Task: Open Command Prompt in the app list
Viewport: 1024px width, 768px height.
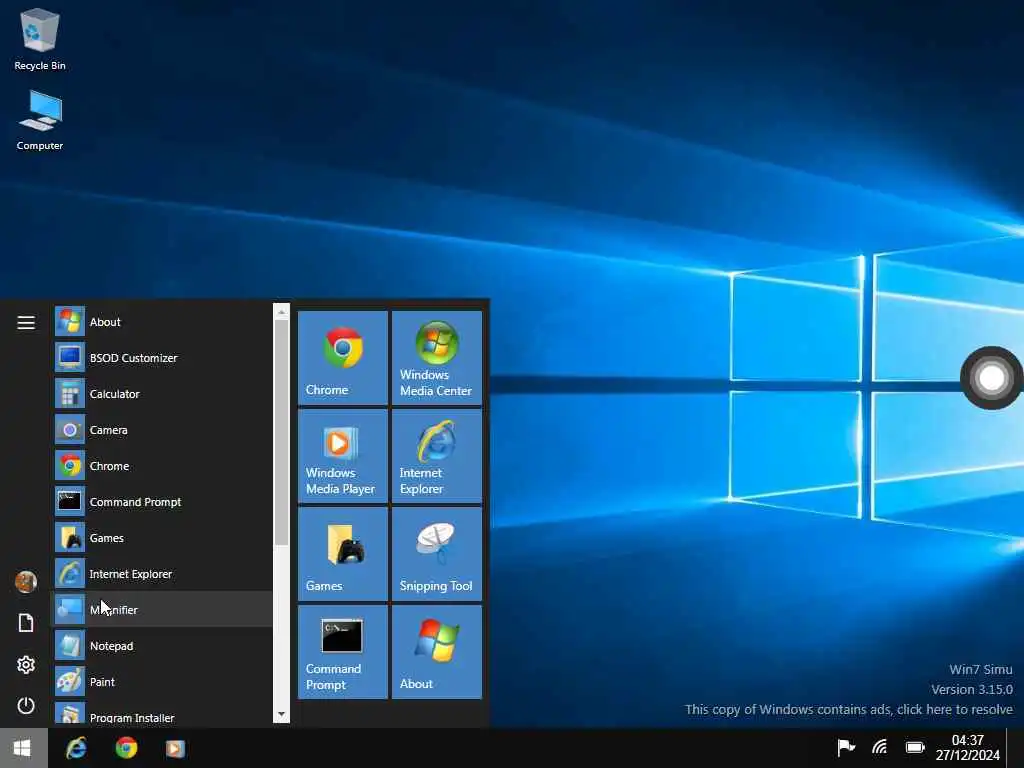Action: [x=161, y=502]
